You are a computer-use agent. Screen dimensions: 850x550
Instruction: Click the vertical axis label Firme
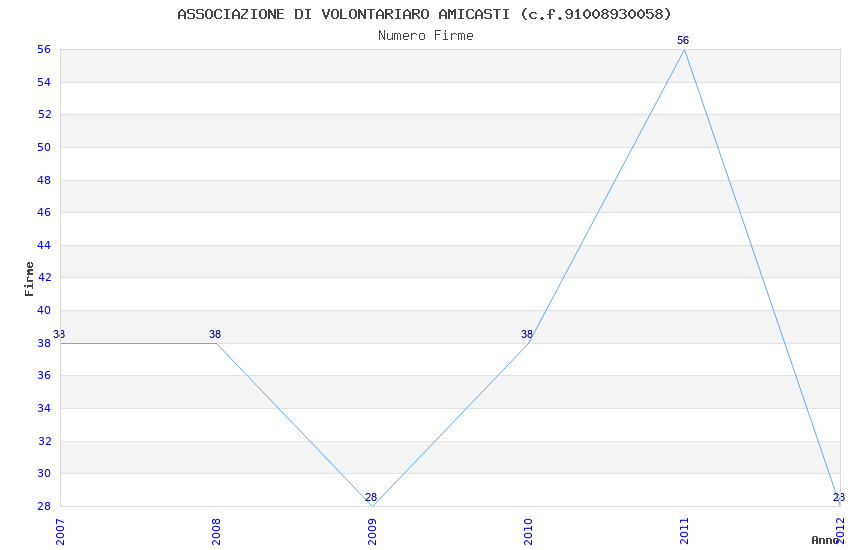coord(29,279)
